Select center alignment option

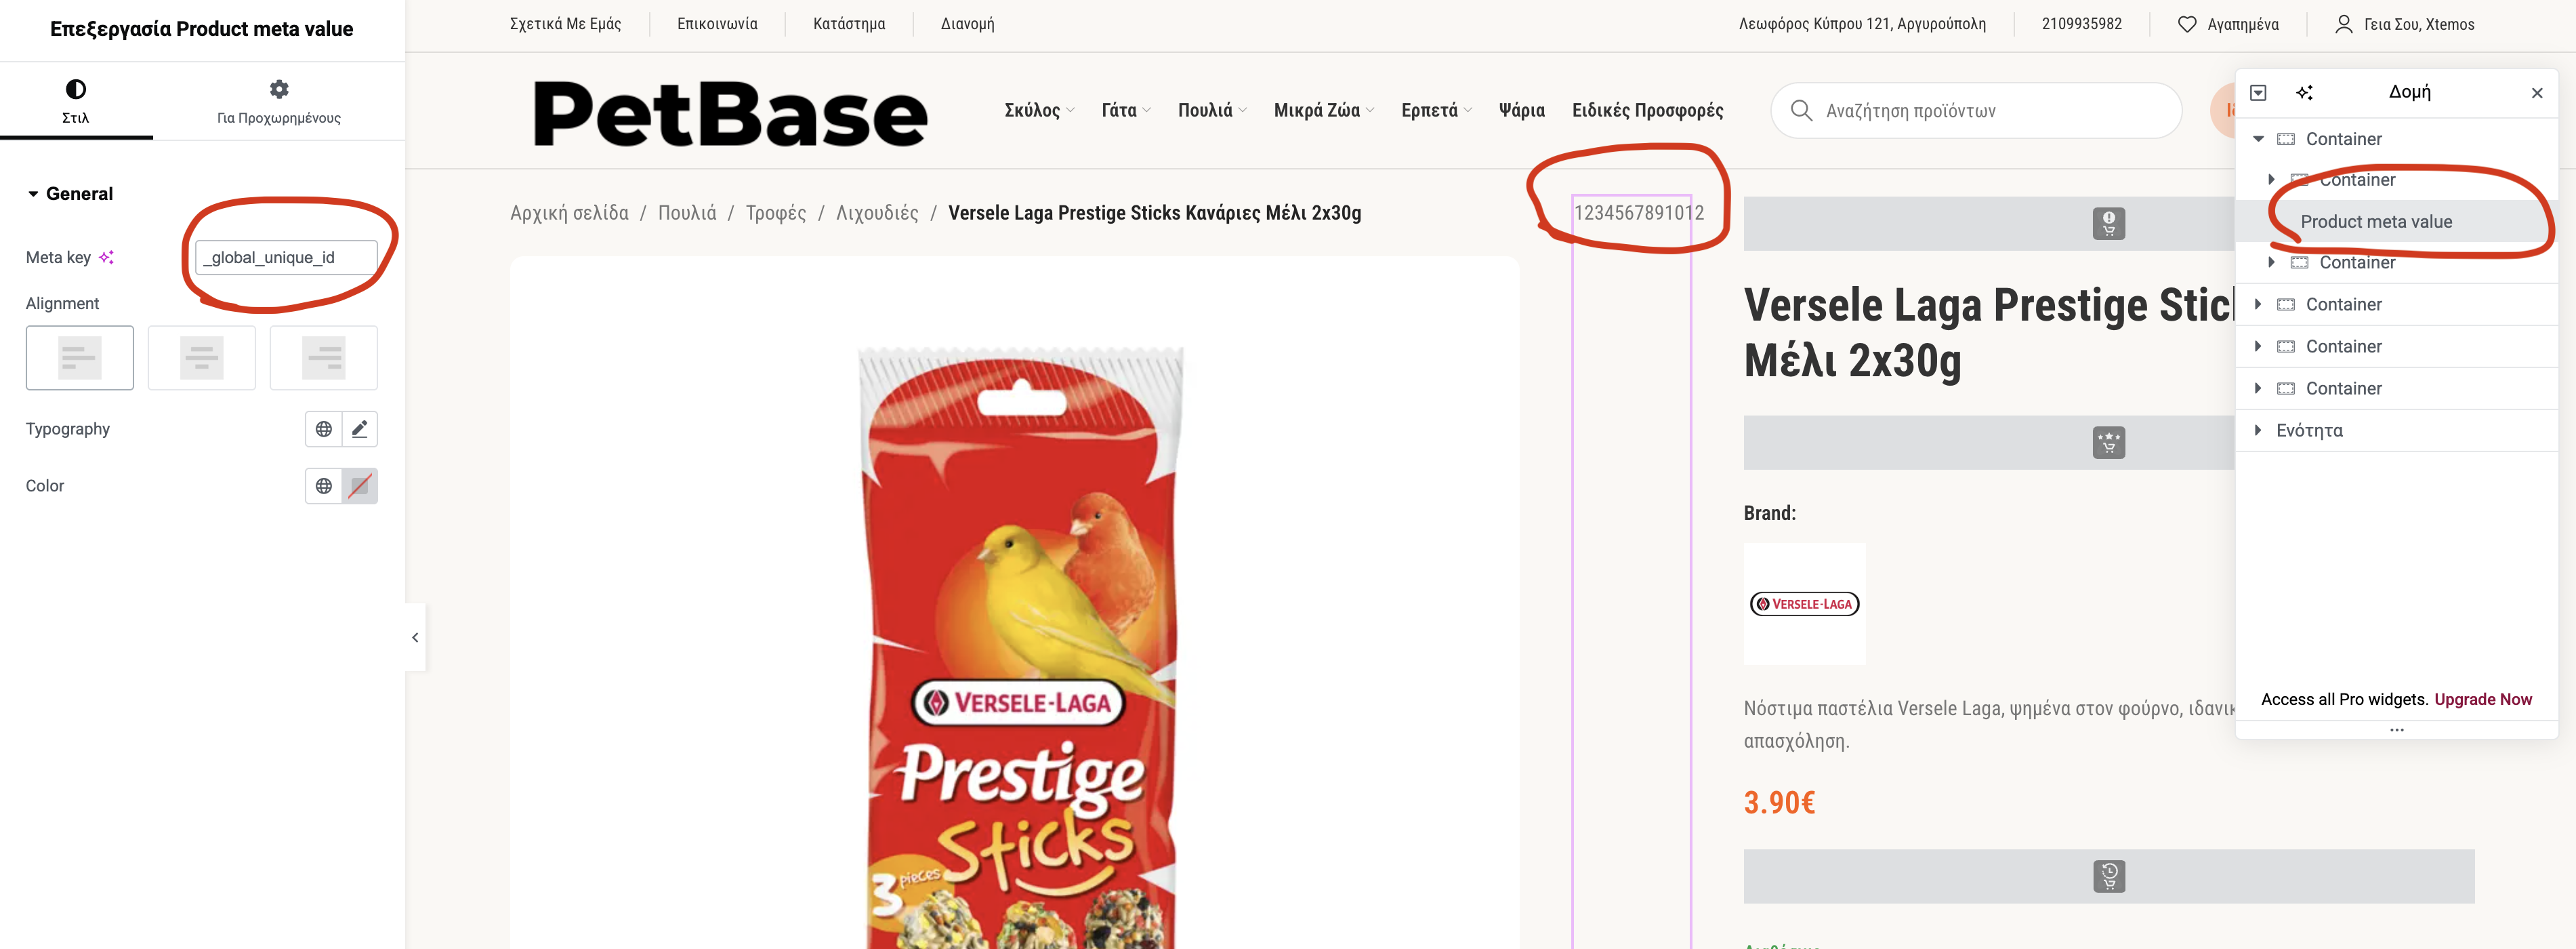click(202, 357)
